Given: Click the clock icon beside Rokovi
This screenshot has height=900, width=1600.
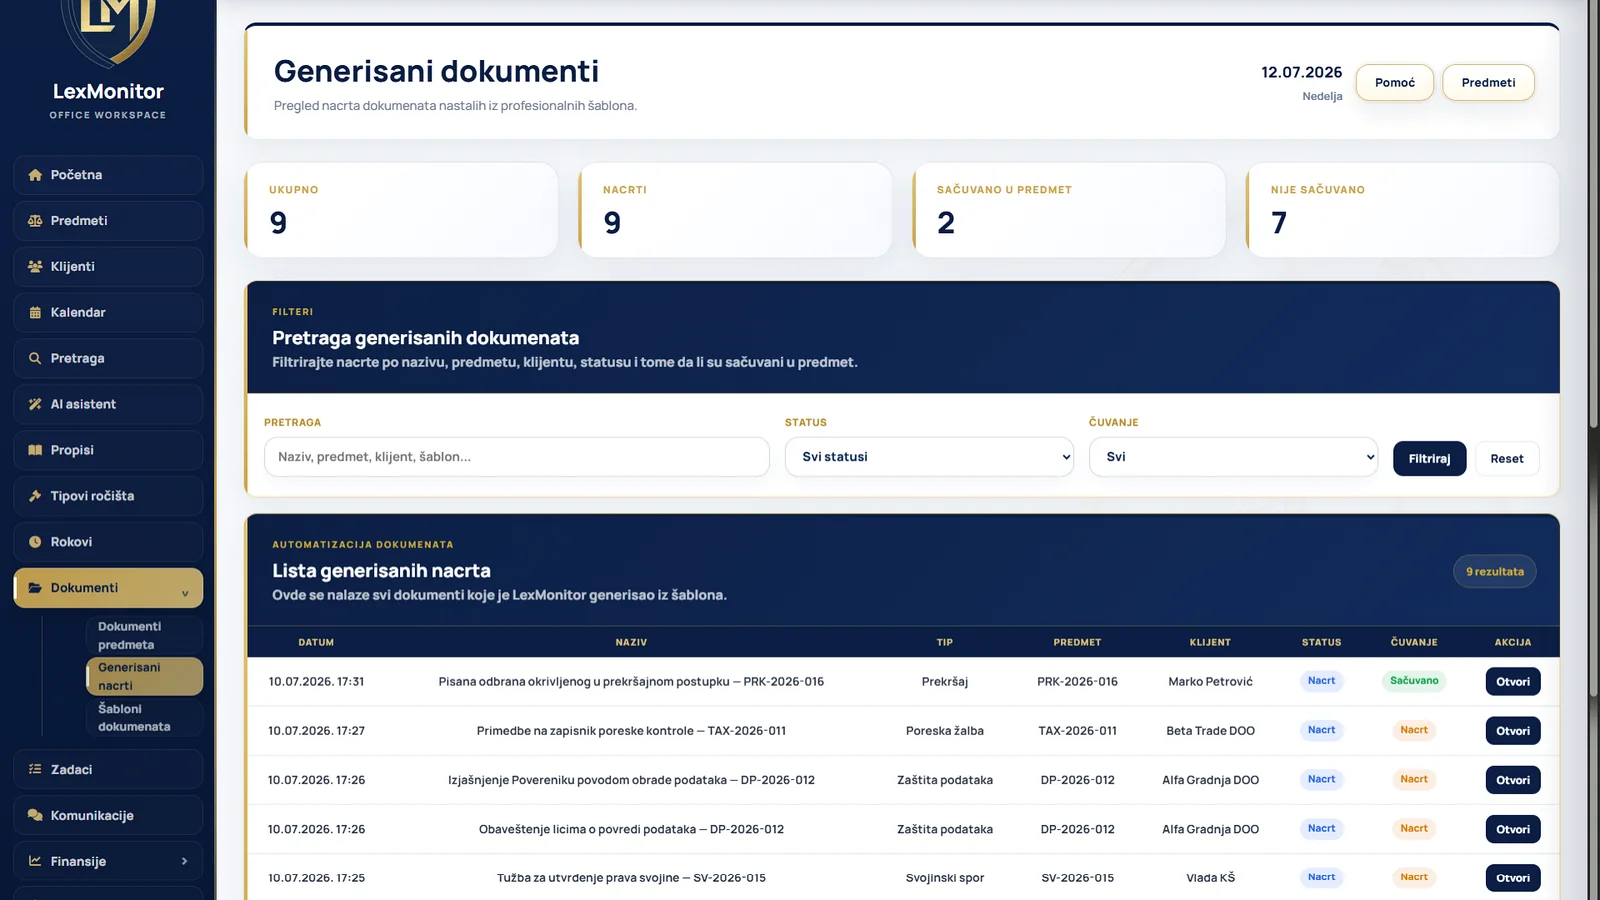Looking at the screenshot, I should [35, 543].
